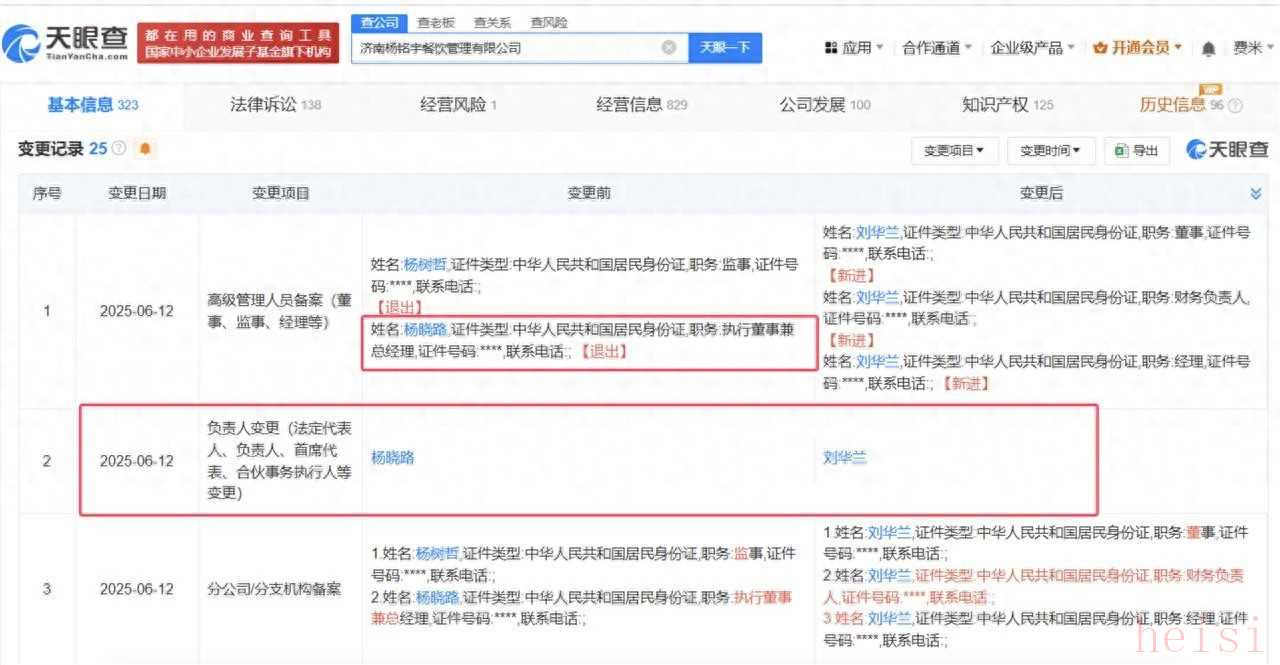Click the notification bell in the top bar
The height and width of the screenshot is (665, 1280).
tap(1209, 48)
